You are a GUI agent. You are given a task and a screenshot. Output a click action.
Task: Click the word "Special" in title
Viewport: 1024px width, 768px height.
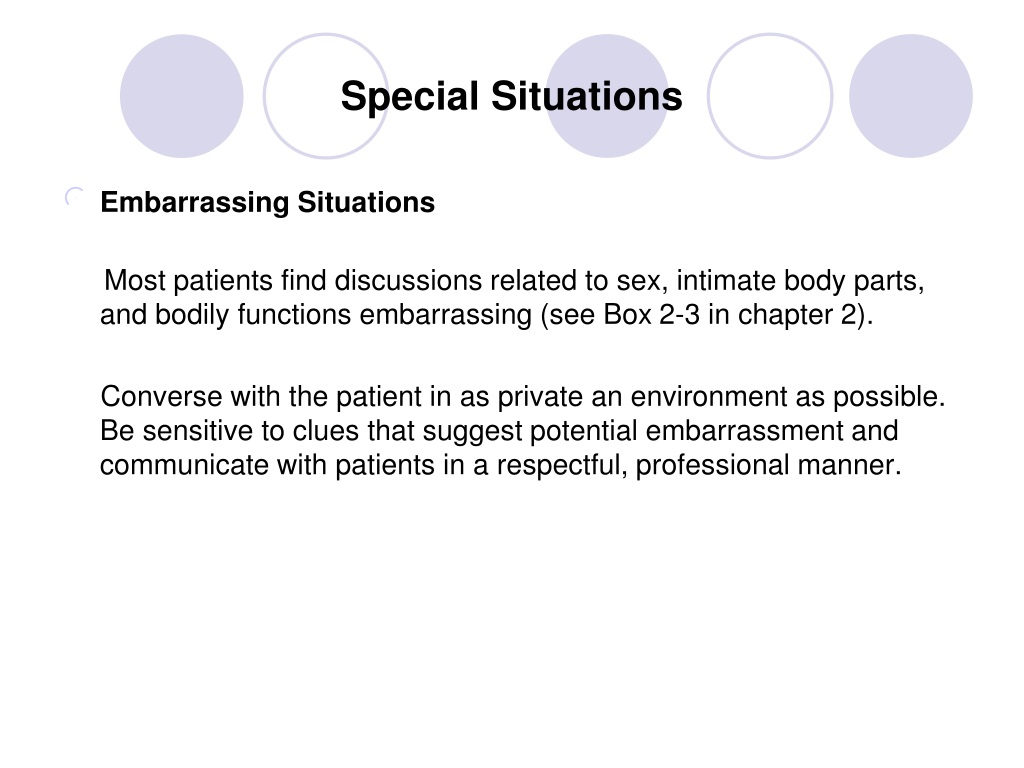409,97
